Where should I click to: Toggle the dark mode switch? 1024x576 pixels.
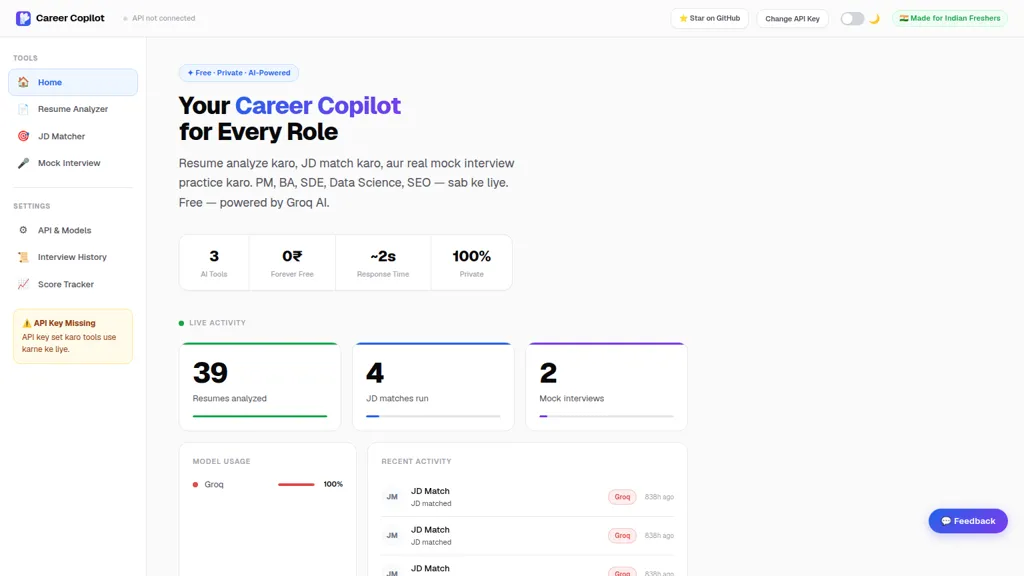852,18
